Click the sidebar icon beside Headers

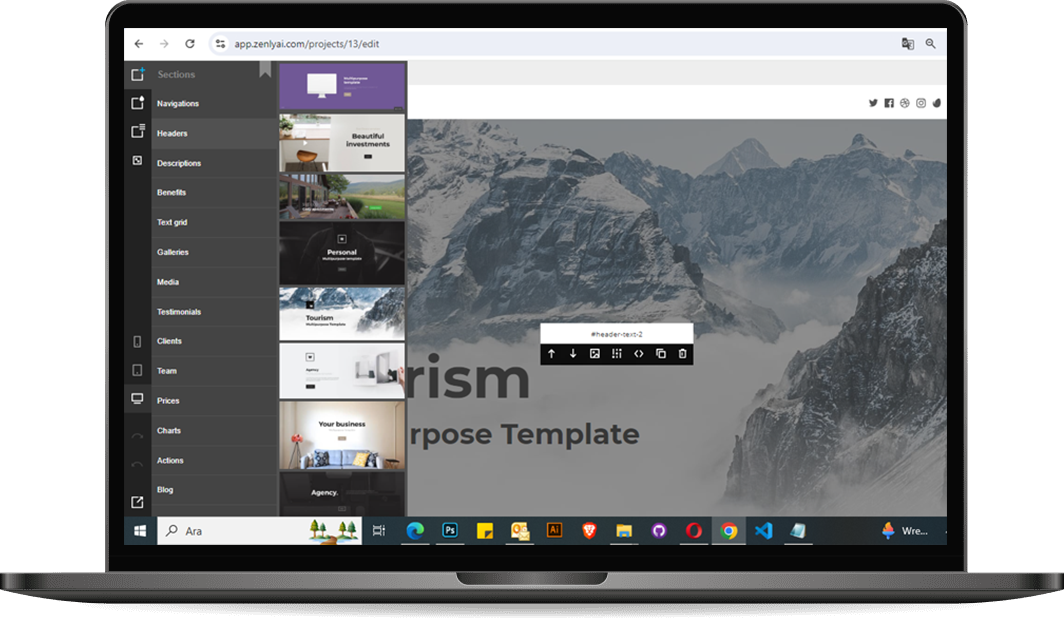pos(138,131)
